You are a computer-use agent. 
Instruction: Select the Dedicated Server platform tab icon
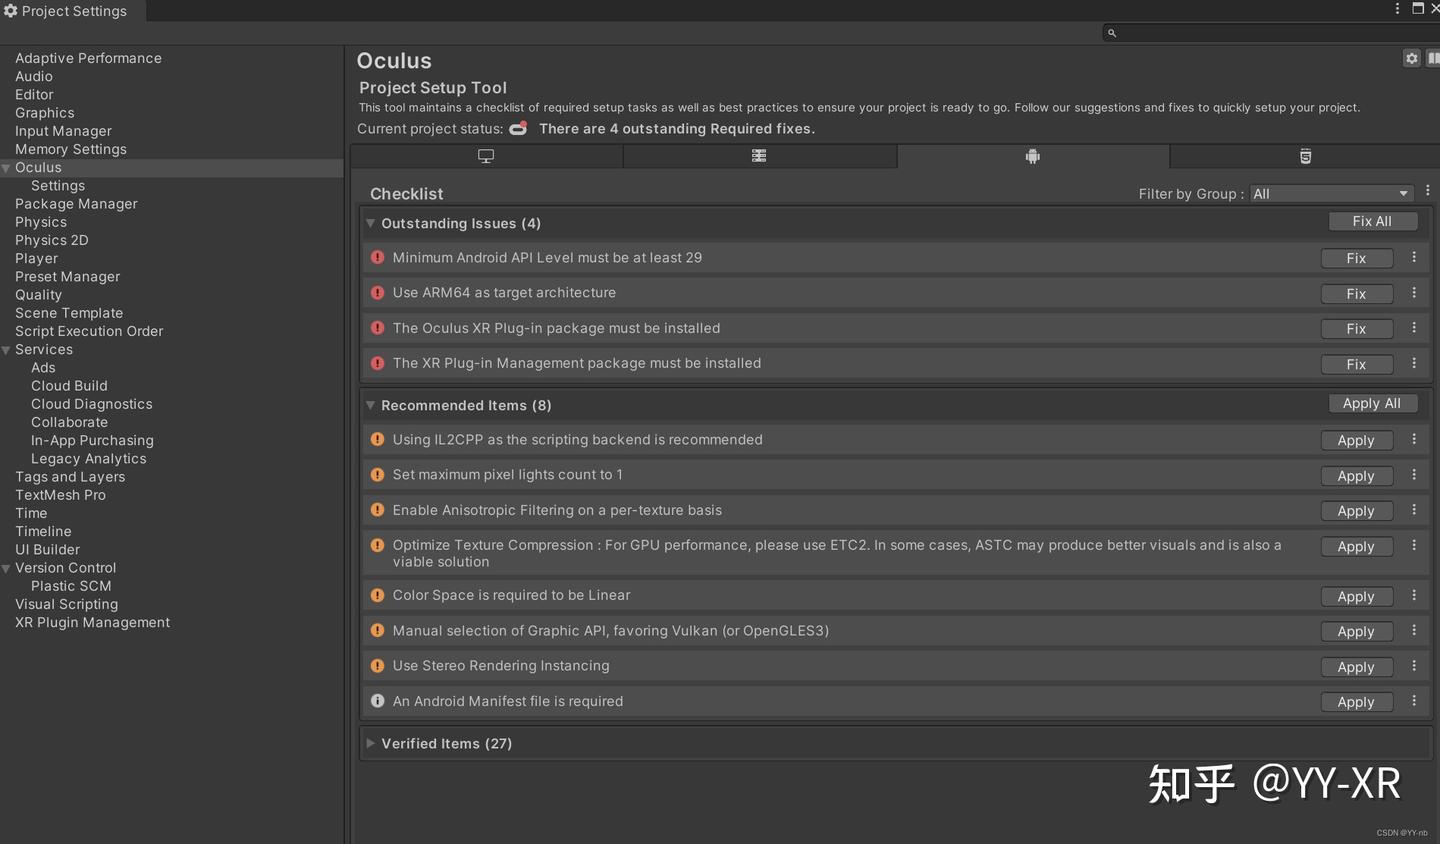(x=759, y=156)
